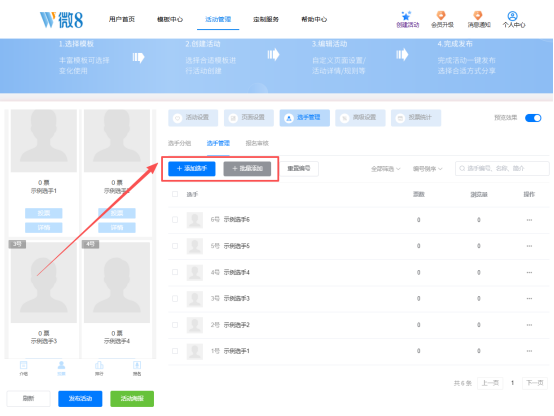The width and height of the screenshot is (554, 416).
Task: Go to previous page with 上一页
Action: coord(490,383)
